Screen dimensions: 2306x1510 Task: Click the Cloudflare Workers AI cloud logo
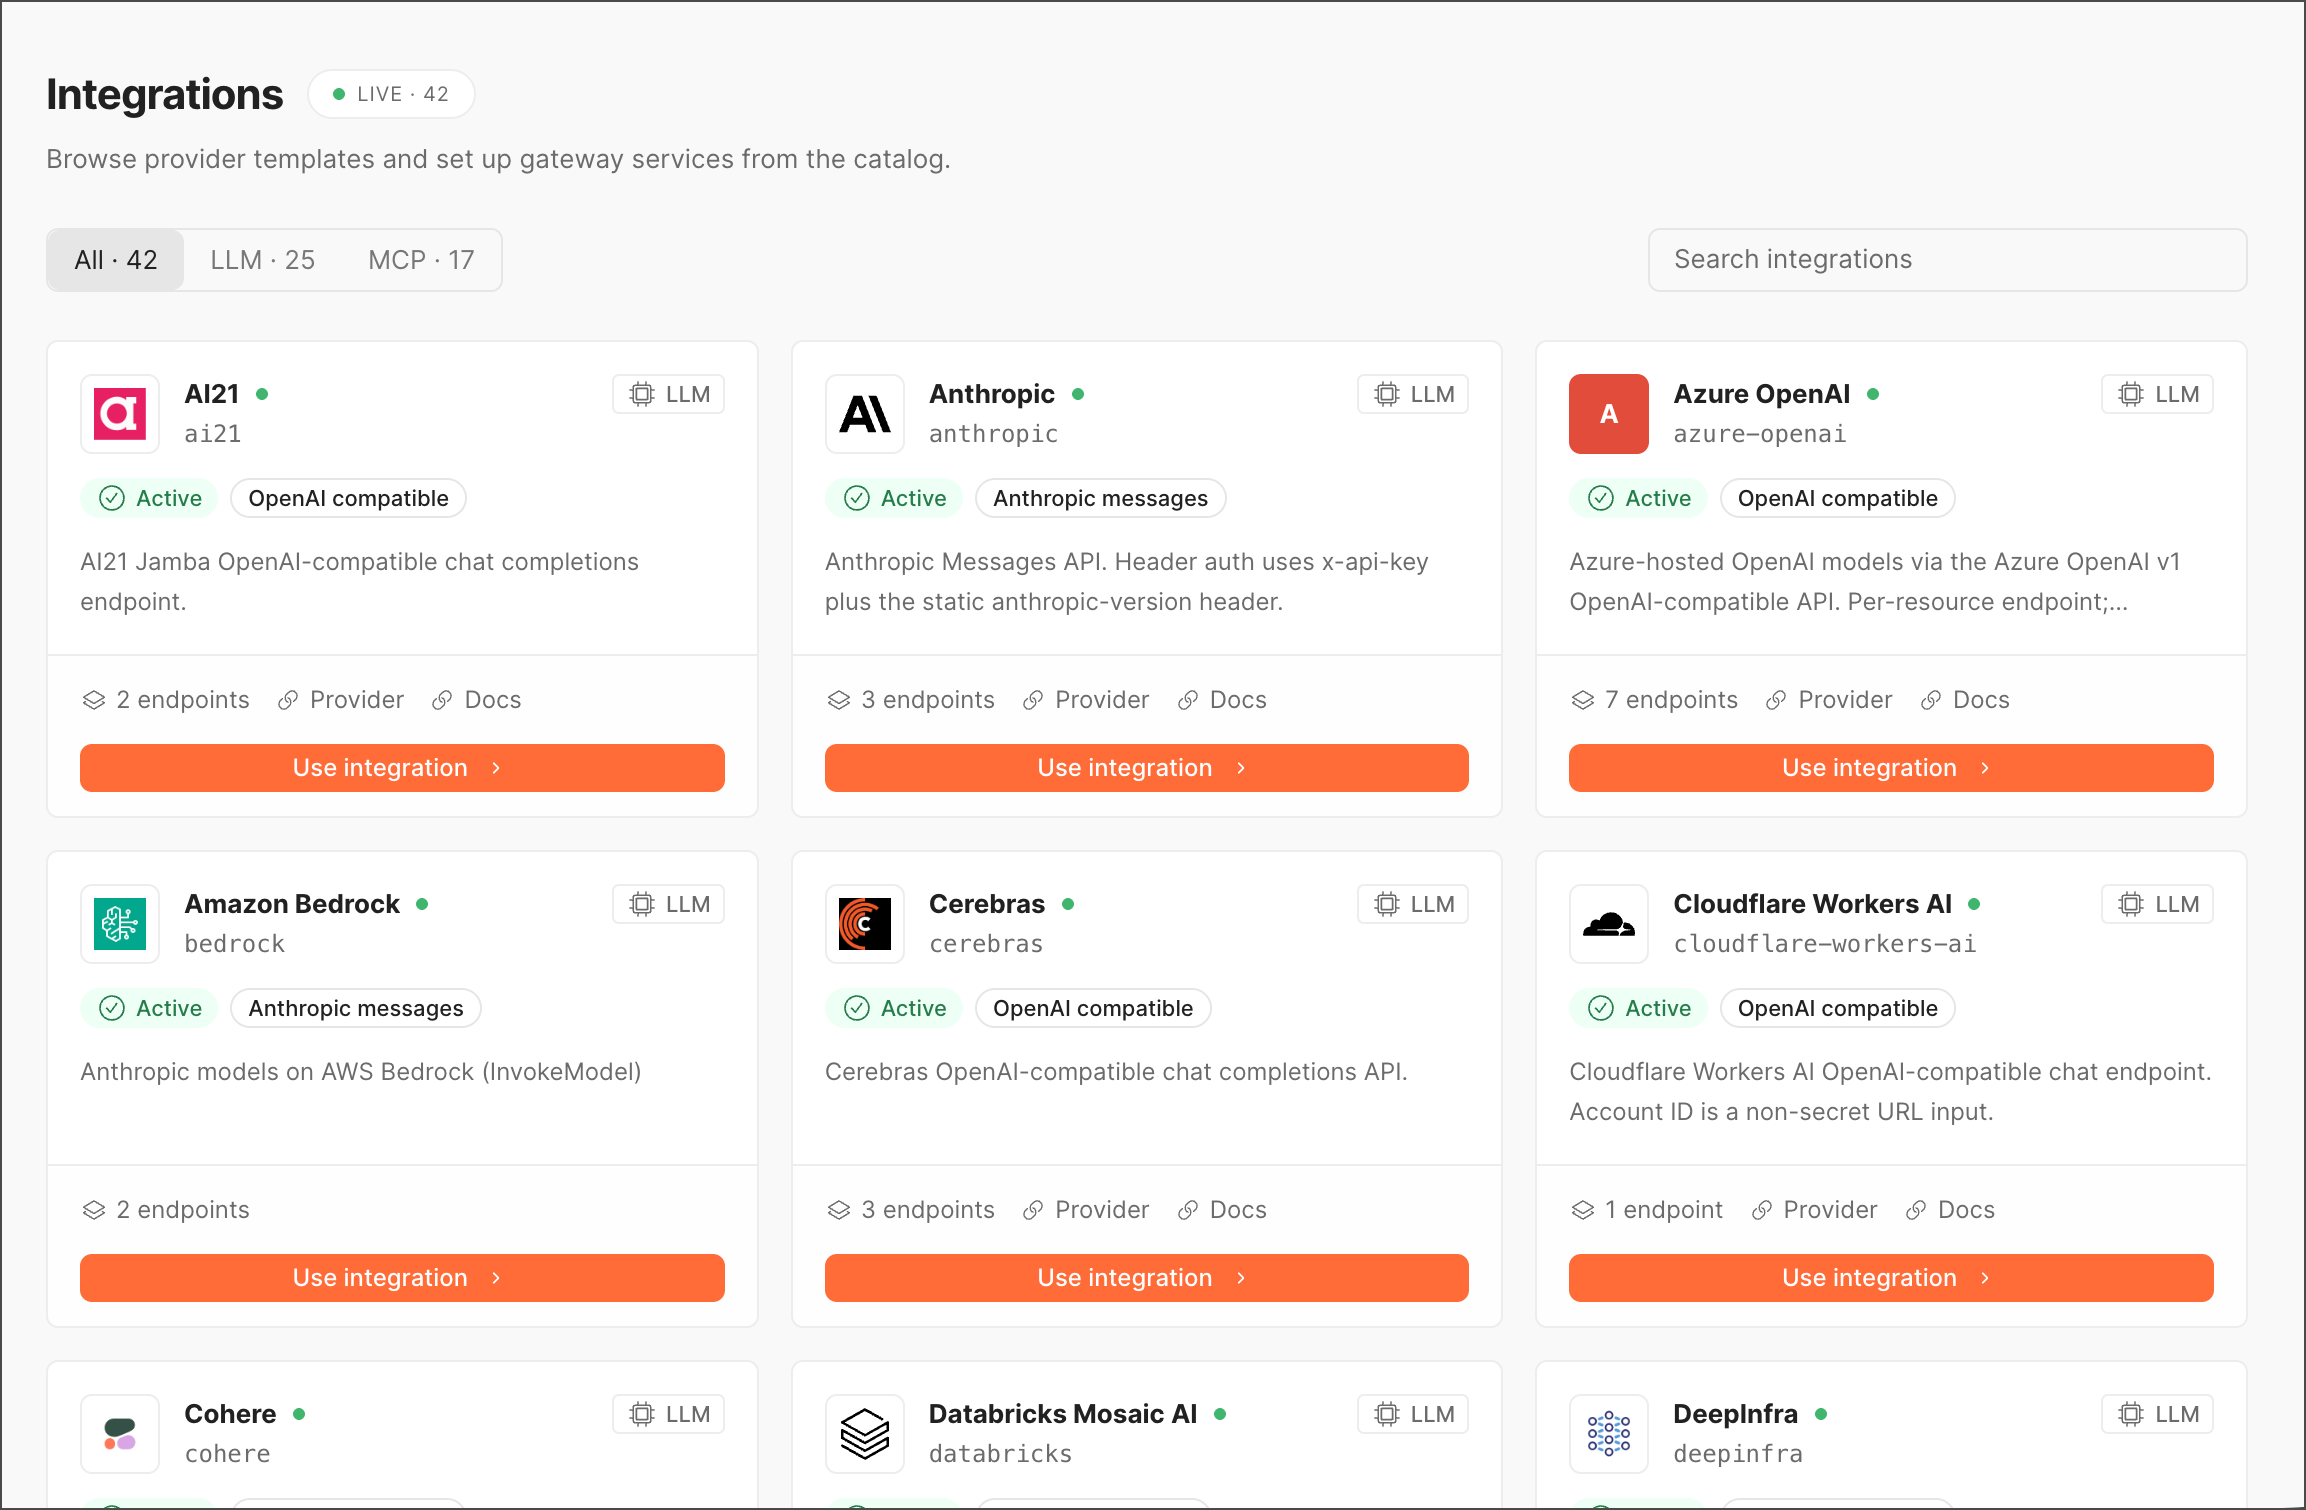[x=1609, y=924]
